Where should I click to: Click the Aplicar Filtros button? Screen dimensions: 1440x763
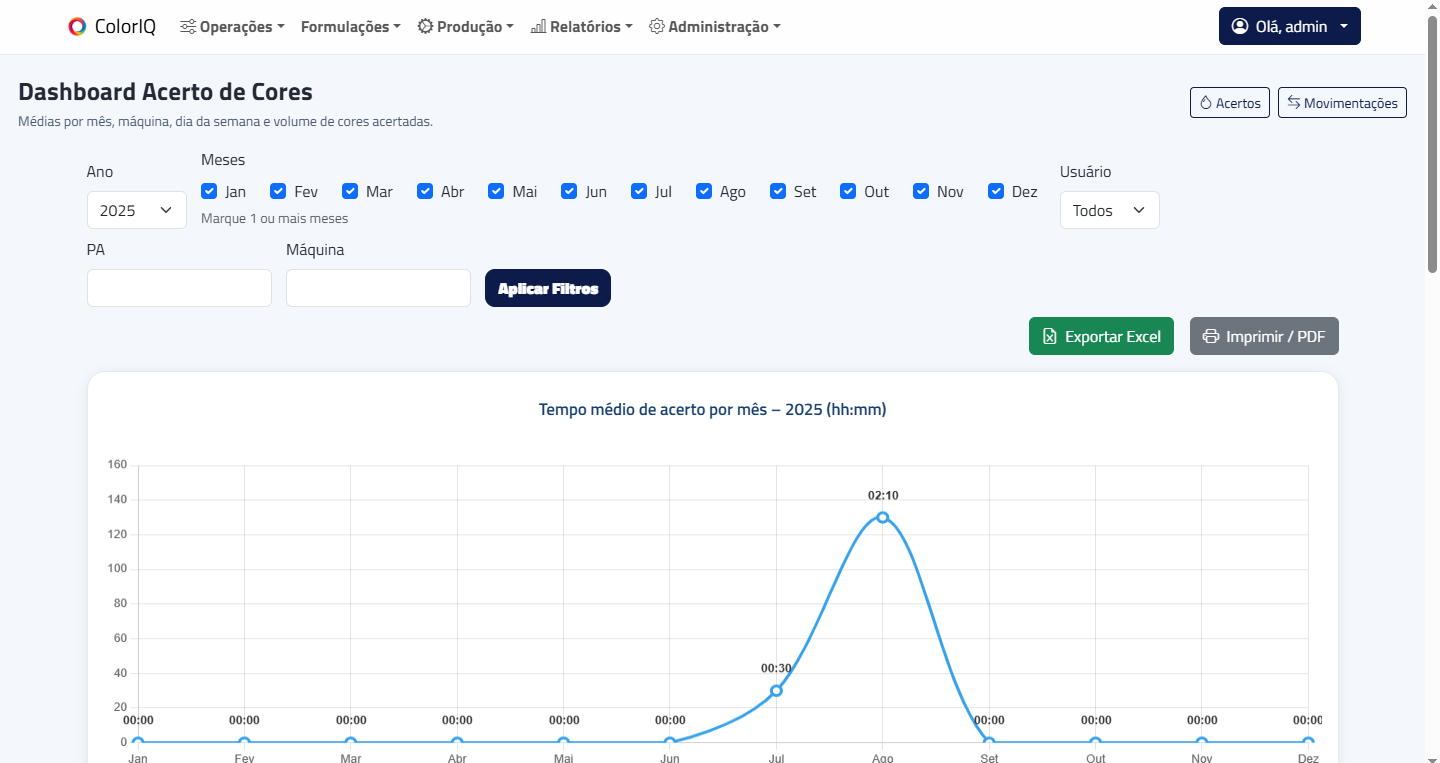click(x=548, y=288)
